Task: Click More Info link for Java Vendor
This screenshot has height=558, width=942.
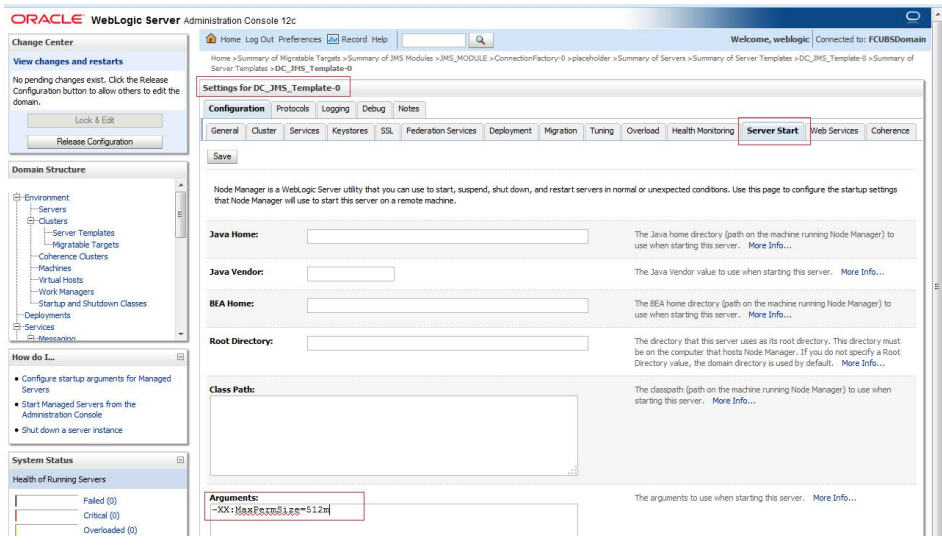Action: click(x=862, y=272)
